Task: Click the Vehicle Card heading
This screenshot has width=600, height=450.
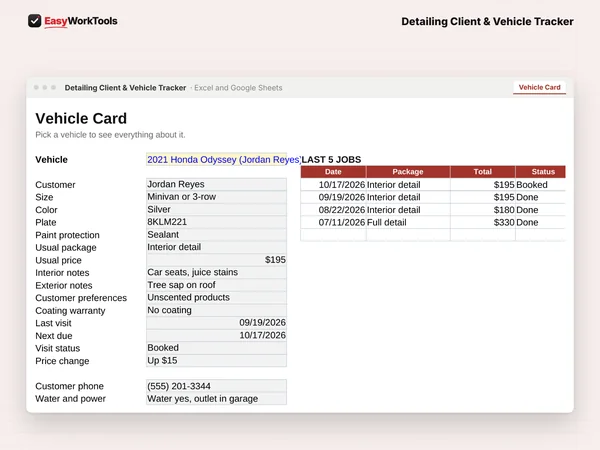Action: coord(81,119)
